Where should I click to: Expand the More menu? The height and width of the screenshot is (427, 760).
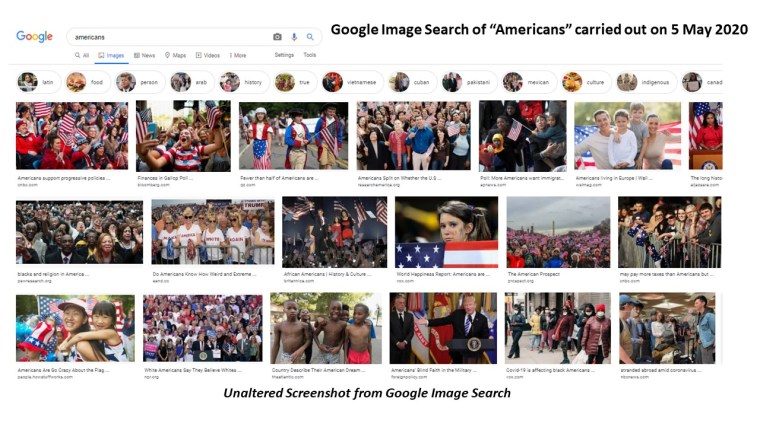(x=238, y=55)
